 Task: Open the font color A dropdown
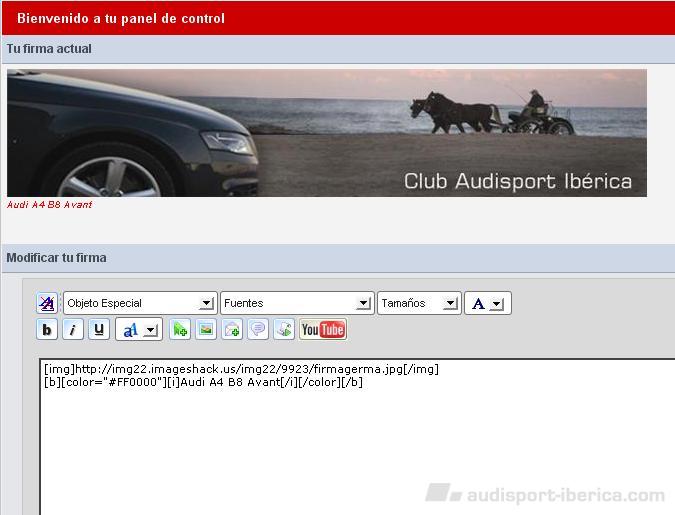click(x=488, y=303)
